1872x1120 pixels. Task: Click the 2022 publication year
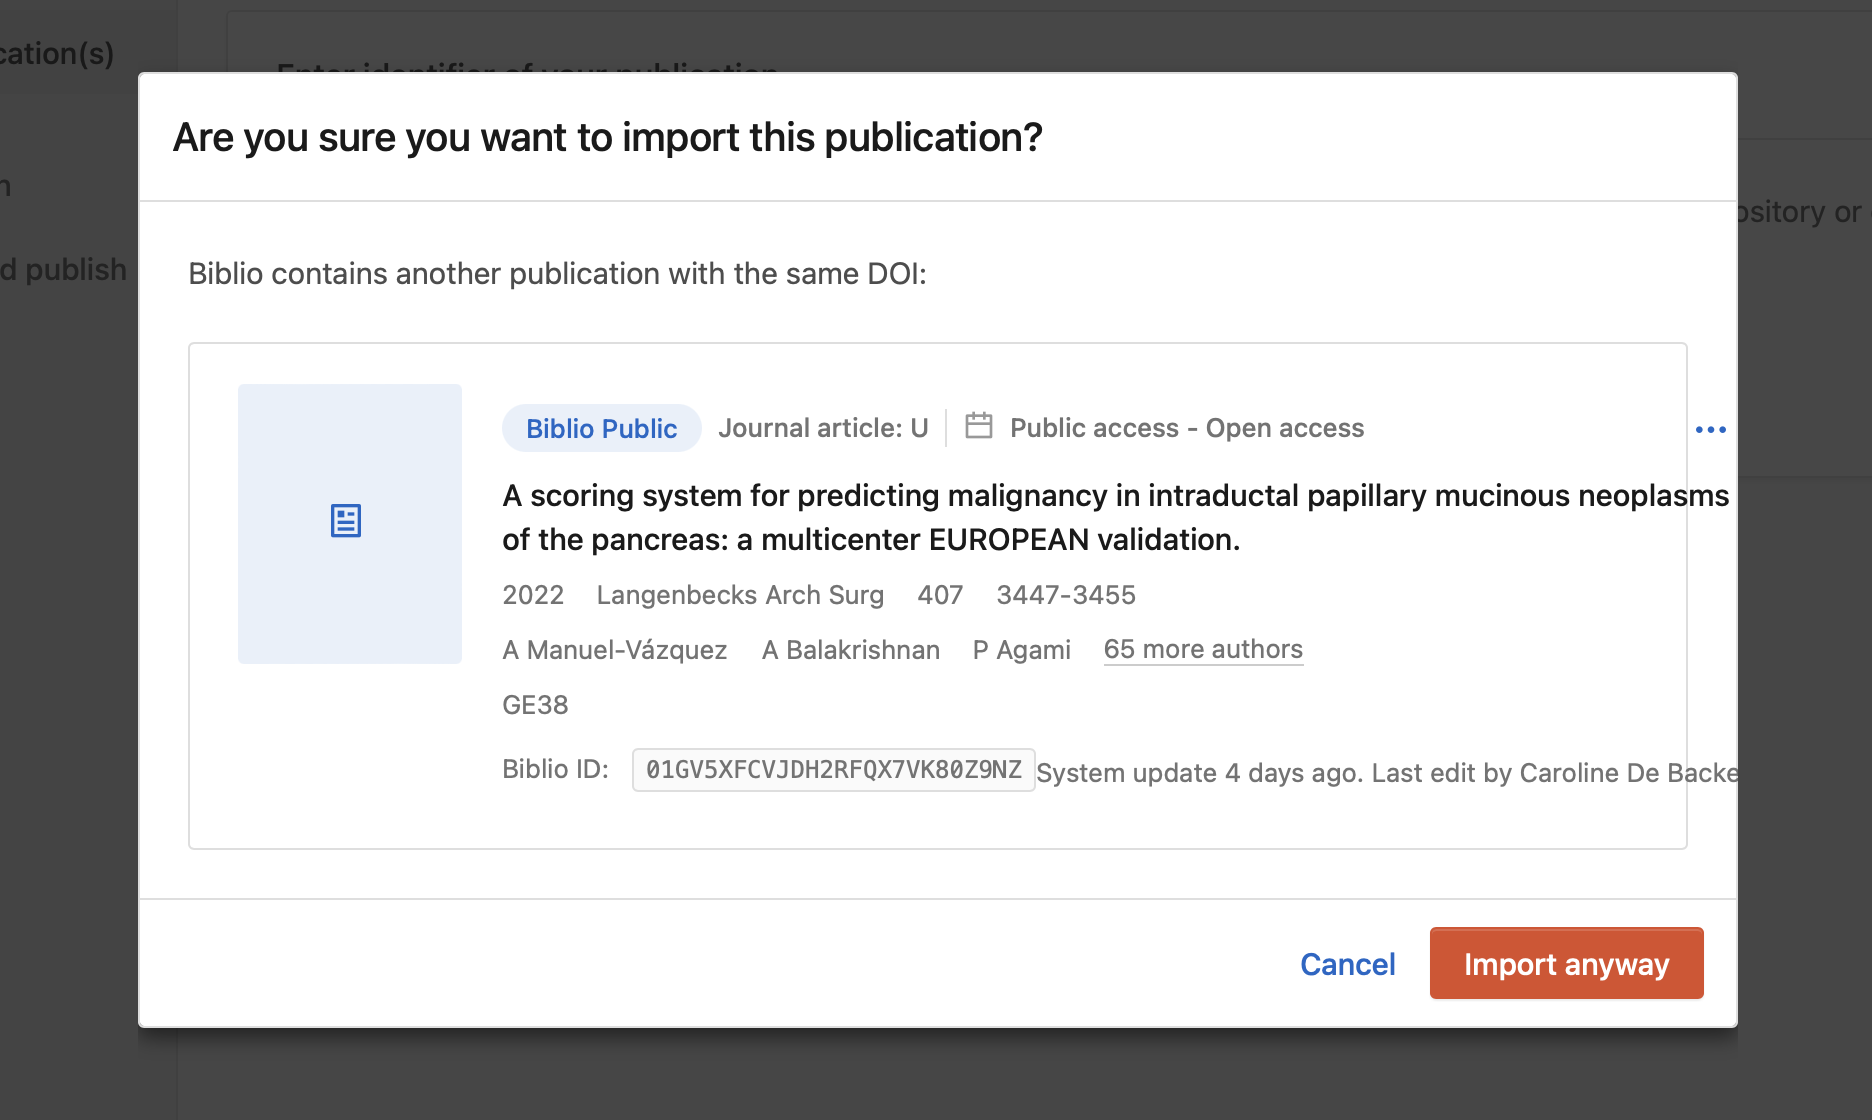(x=532, y=594)
